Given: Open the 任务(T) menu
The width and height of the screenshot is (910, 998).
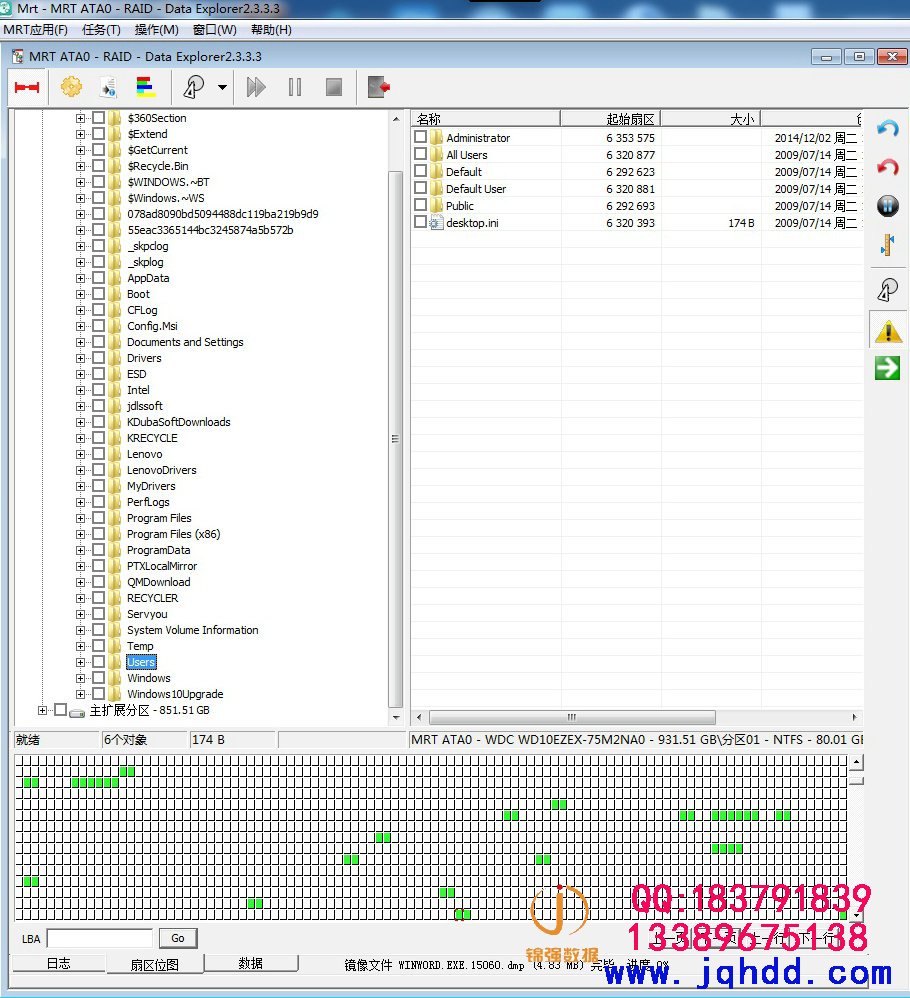Looking at the screenshot, I should 101,30.
